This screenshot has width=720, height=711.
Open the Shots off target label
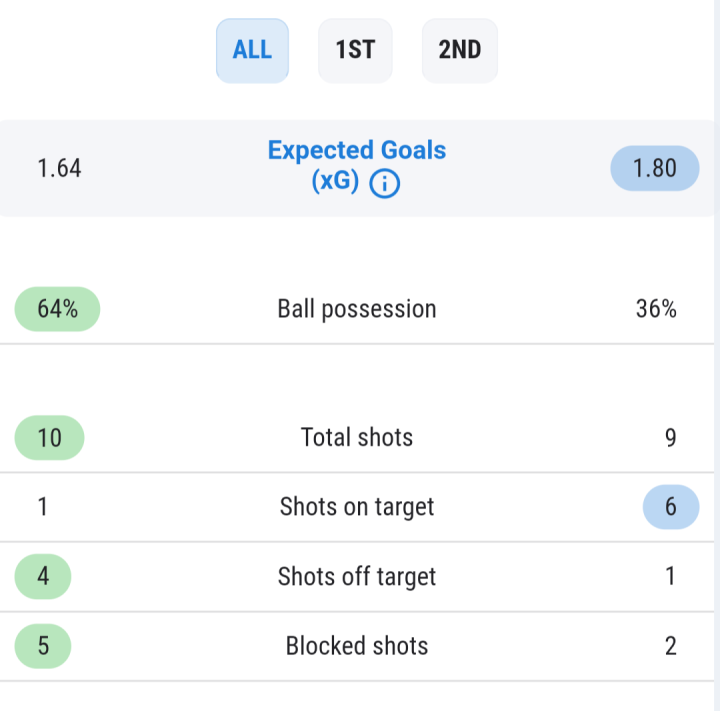pyautogui.click(x=357, y=577)
